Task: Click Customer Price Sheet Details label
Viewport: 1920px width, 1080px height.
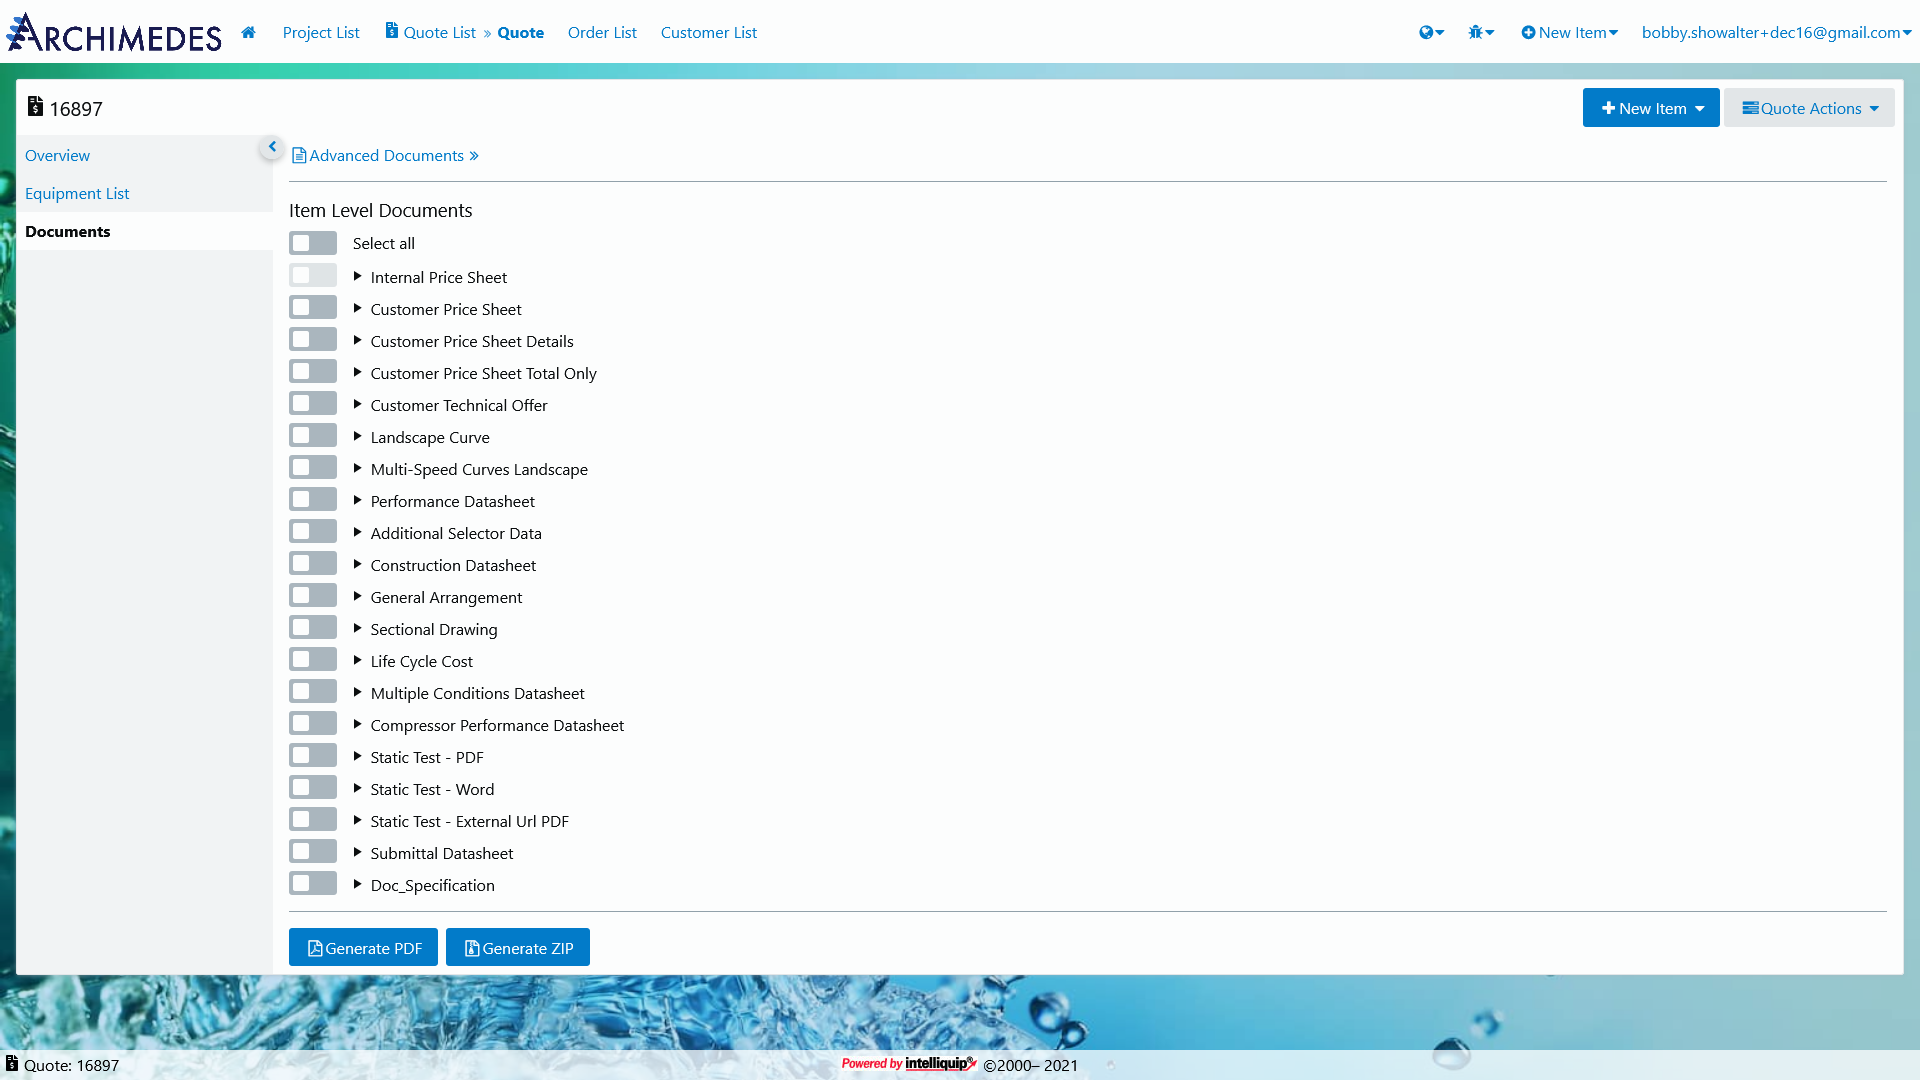Action: [x=472, y=341]
